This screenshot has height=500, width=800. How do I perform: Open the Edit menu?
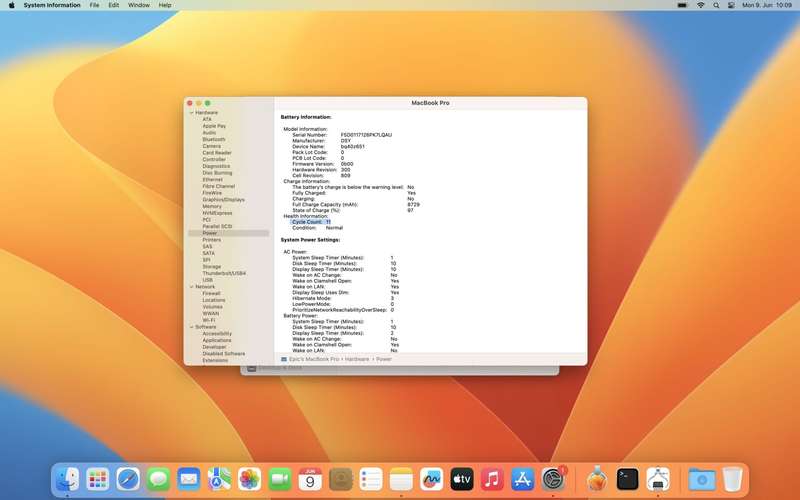pos(113,5)
